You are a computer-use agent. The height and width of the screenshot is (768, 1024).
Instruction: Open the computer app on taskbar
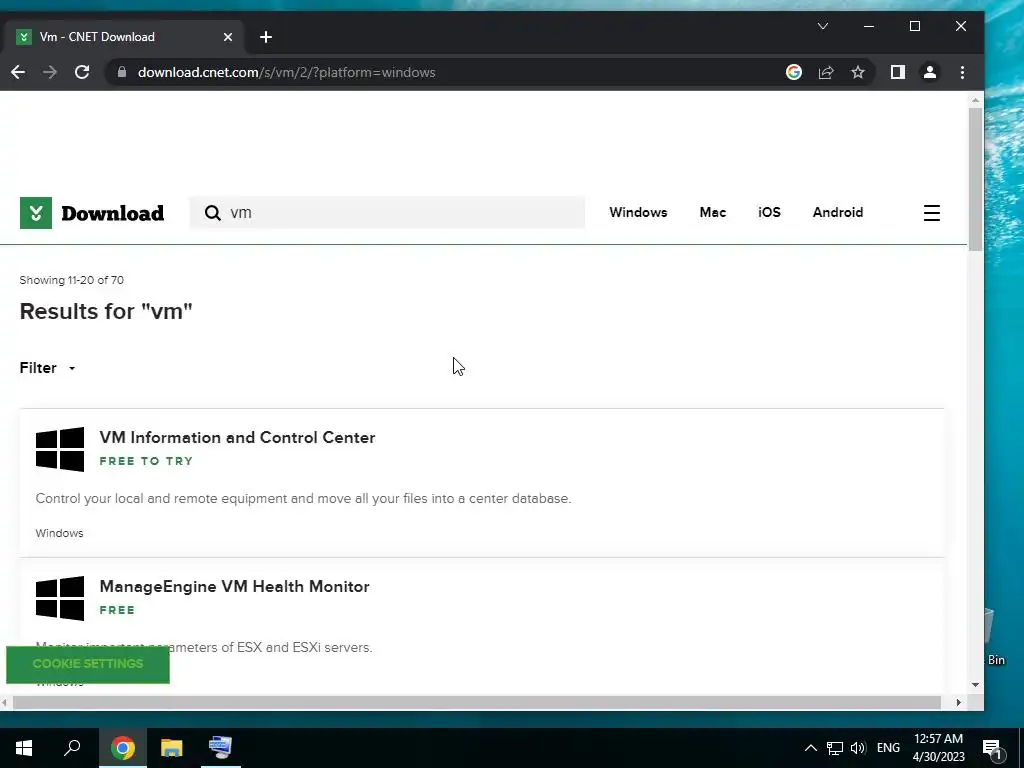(x=220, y=748)
